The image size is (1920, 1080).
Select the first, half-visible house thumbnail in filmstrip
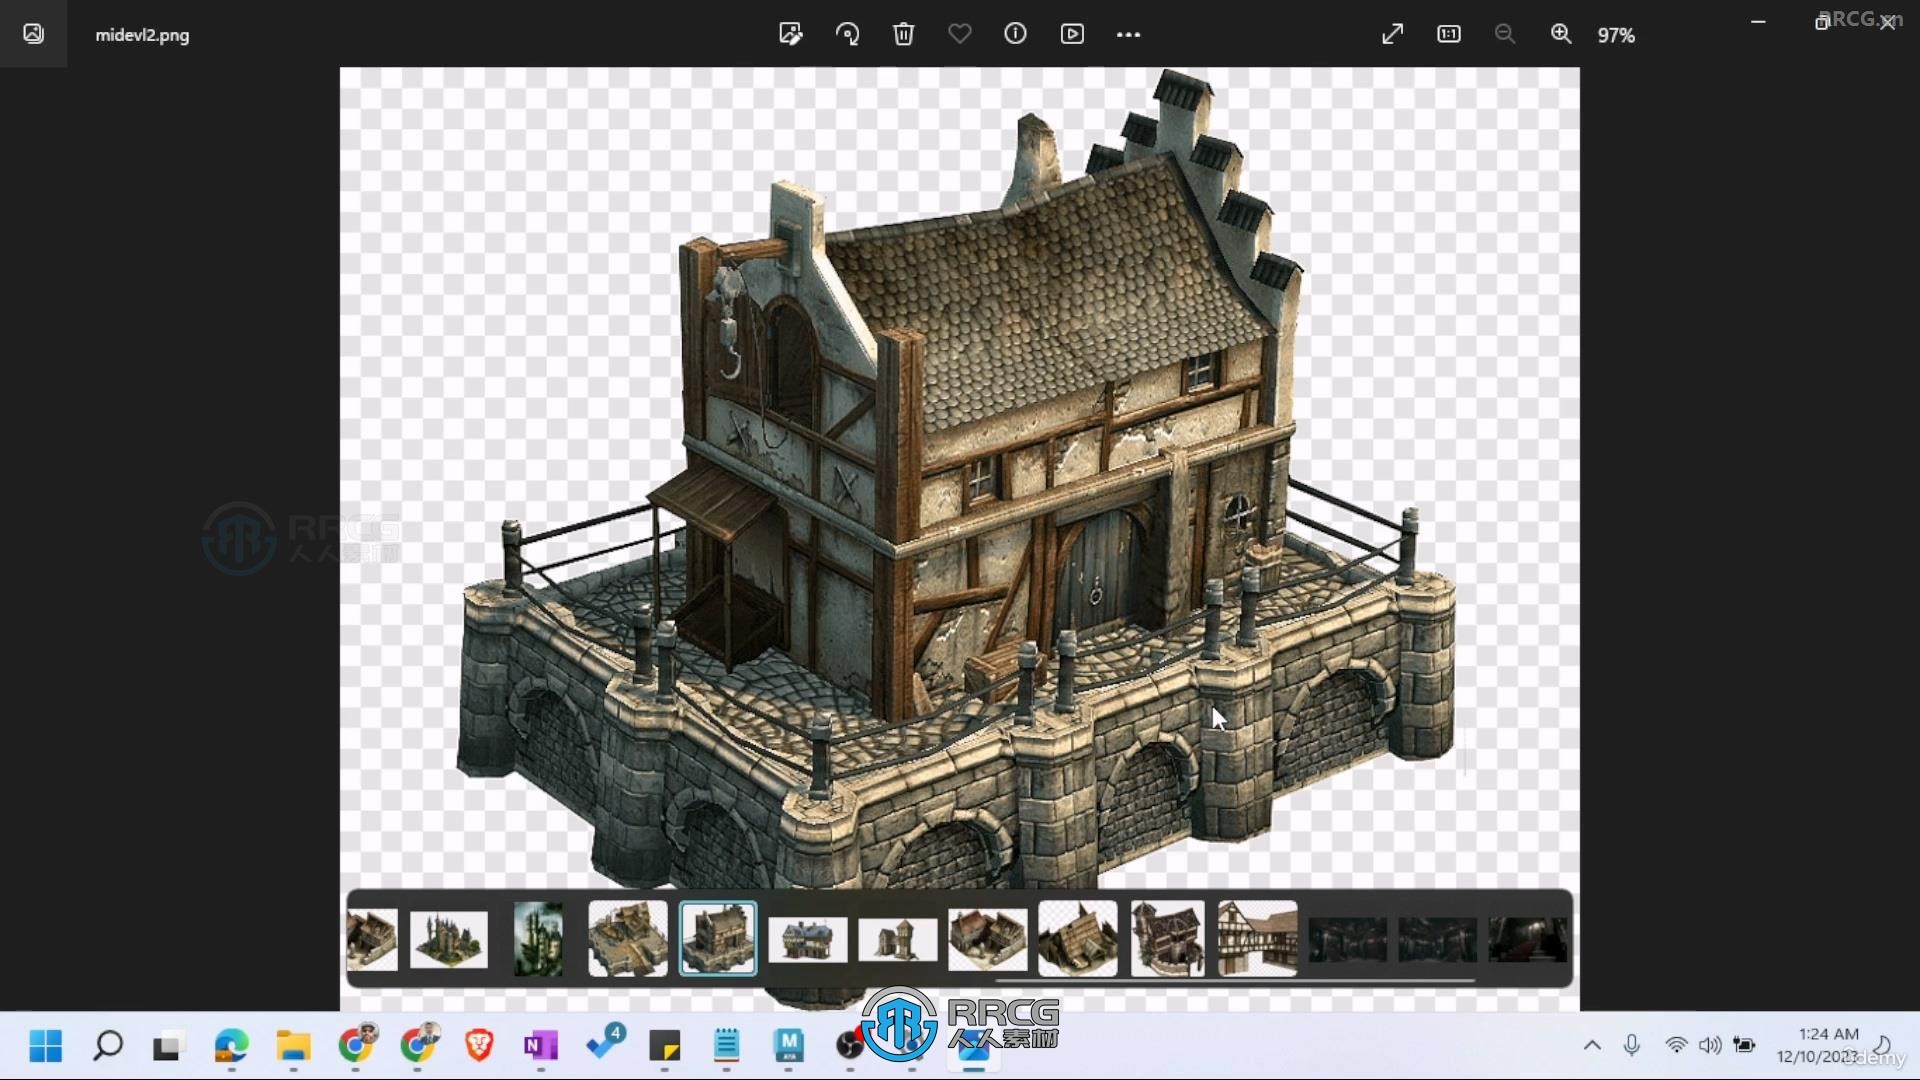pyautogui.click(x=372, y=939)
